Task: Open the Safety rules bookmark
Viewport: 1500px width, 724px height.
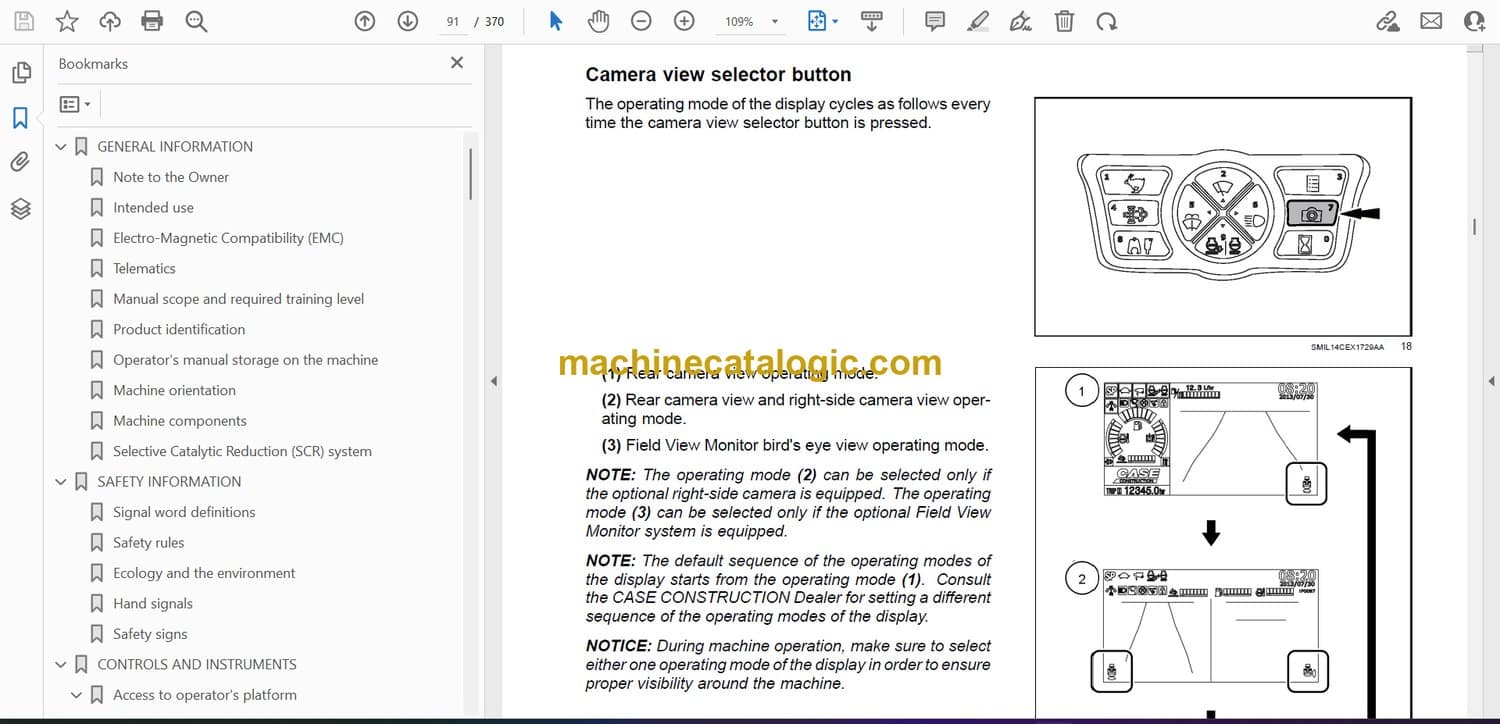Action: pos(149,542)
